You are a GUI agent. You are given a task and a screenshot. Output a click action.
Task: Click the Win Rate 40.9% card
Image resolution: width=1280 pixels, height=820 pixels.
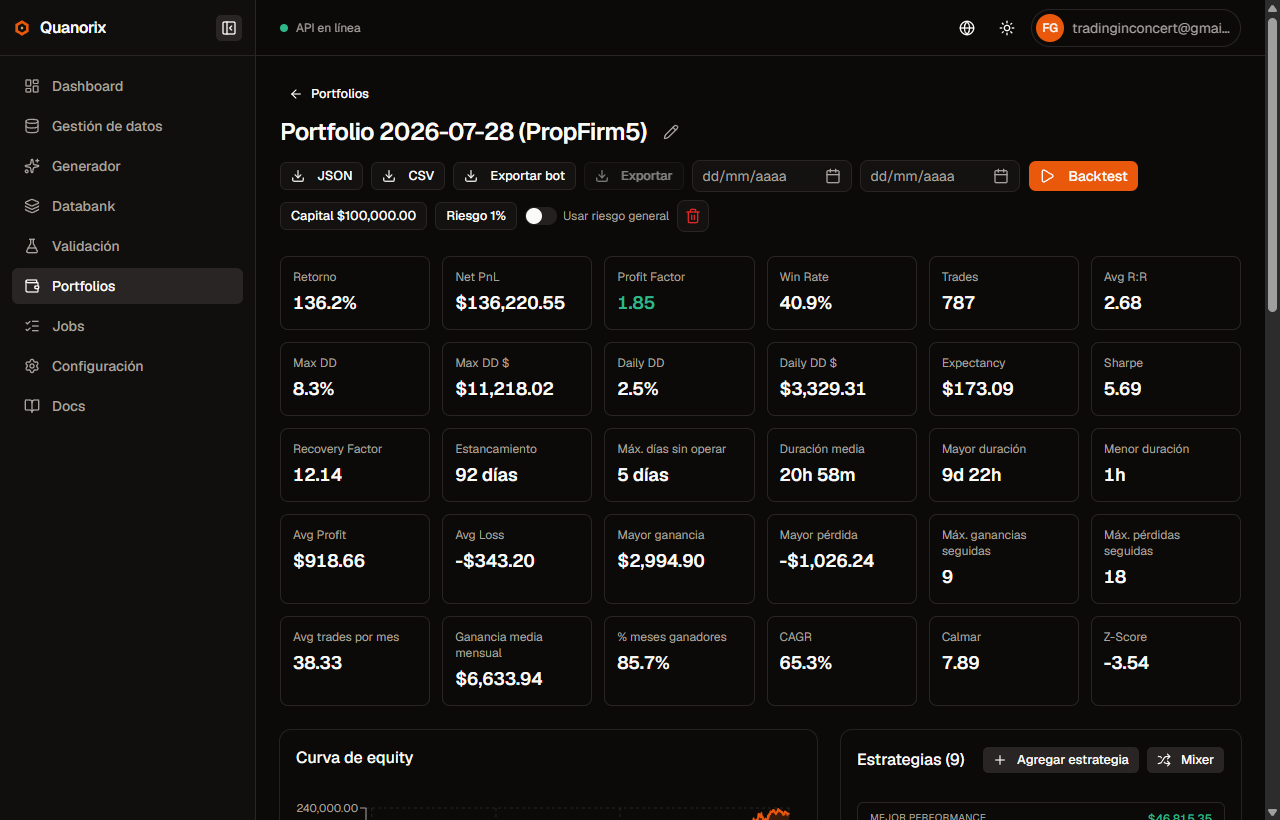click(x=842, y=293)
